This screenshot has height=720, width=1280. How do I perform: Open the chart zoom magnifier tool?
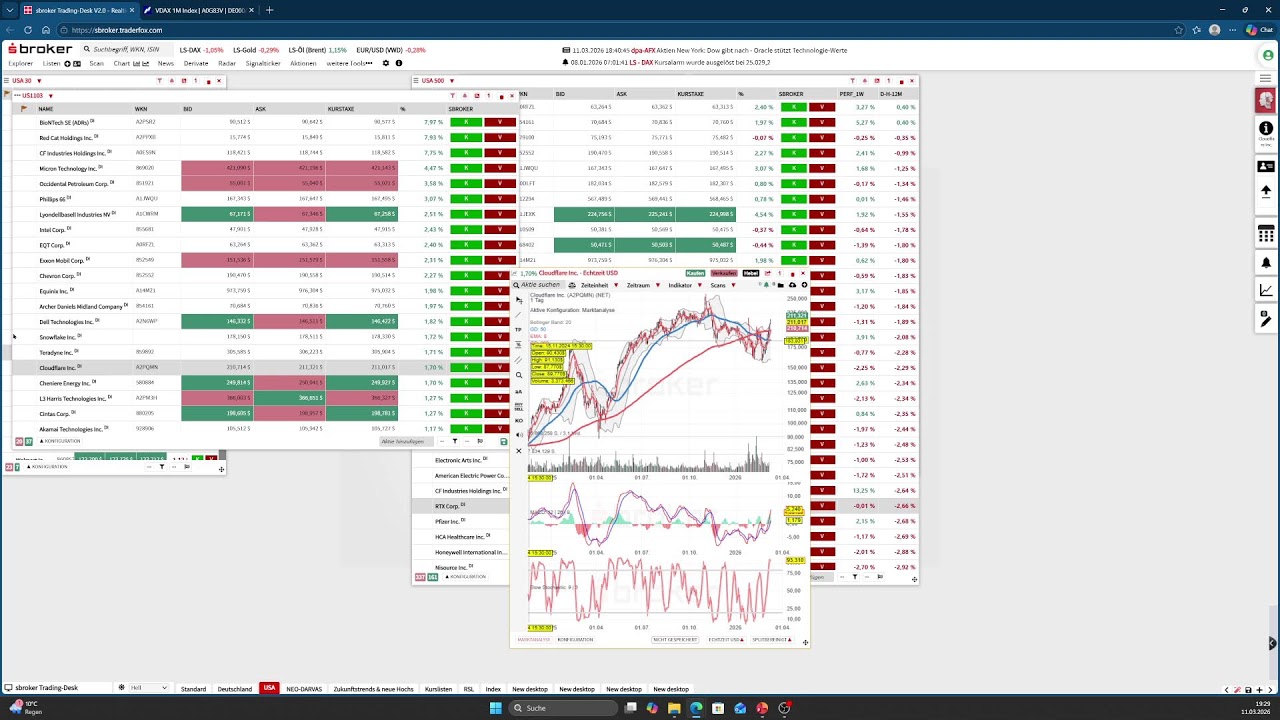518,375
